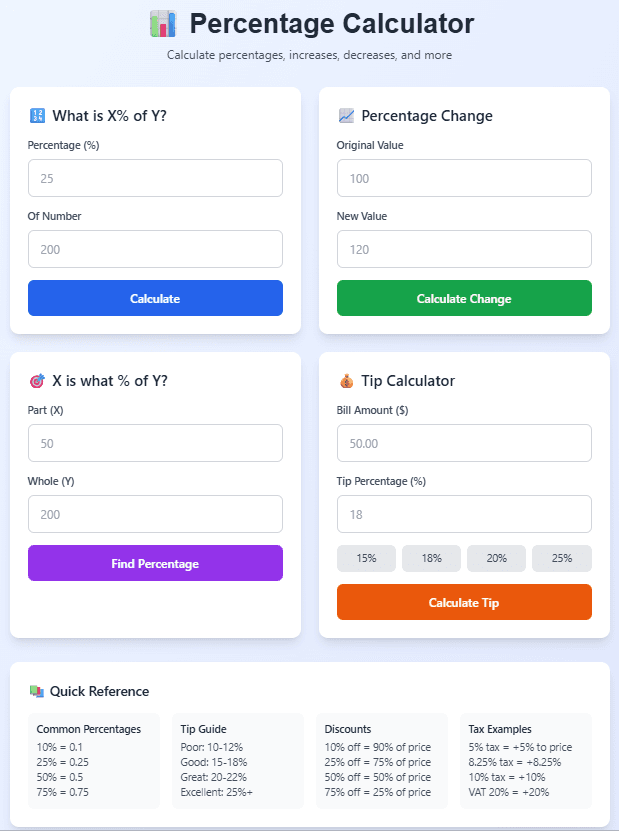Click the Find Percentage button
Image resolution: width=619 pixels, height=831 pixels.
(155, 563)
